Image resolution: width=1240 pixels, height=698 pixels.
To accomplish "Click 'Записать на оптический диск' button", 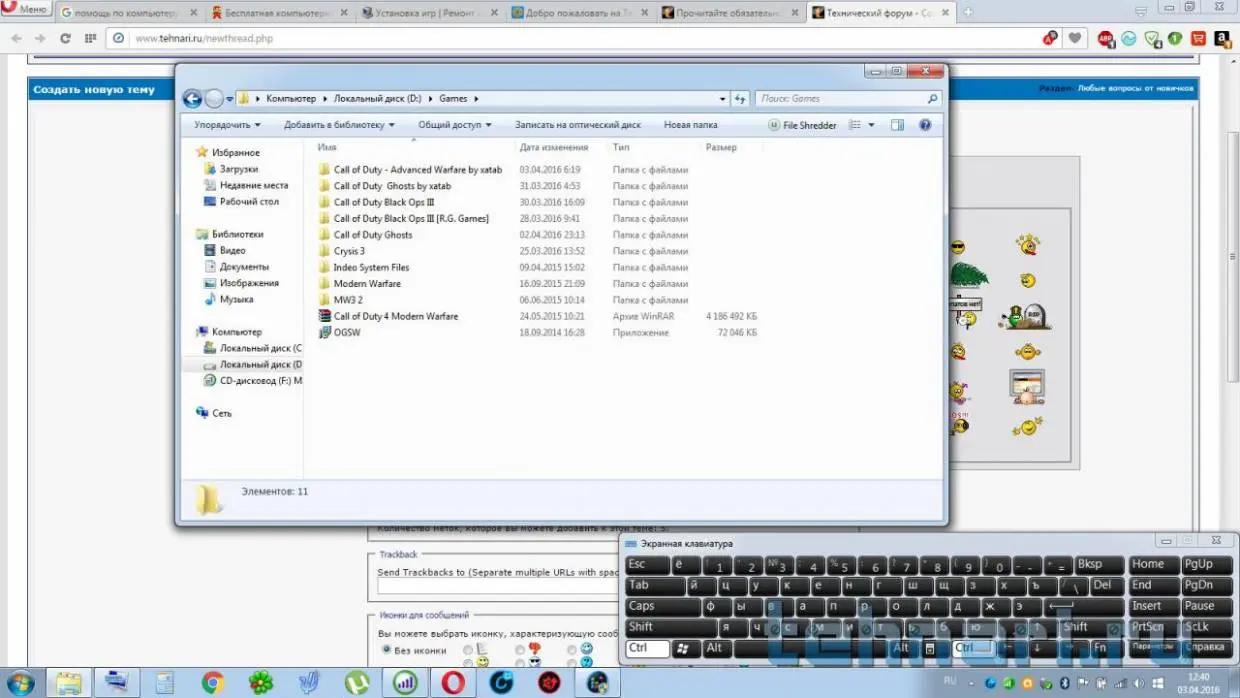I will tap(578, 125).
